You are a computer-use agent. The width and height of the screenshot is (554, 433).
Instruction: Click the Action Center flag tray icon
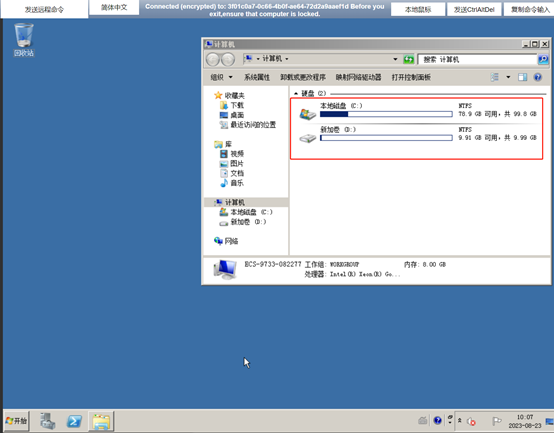tap(497, 421)
